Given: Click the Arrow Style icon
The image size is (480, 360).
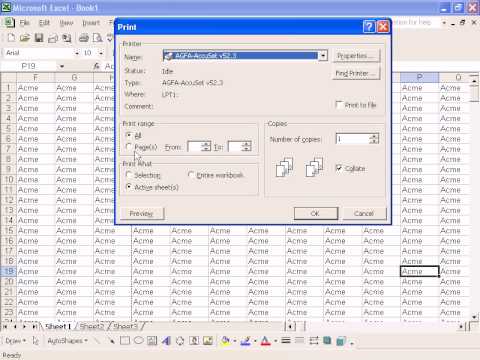Looking at the screenshot, I should click(x=314, y=341).
